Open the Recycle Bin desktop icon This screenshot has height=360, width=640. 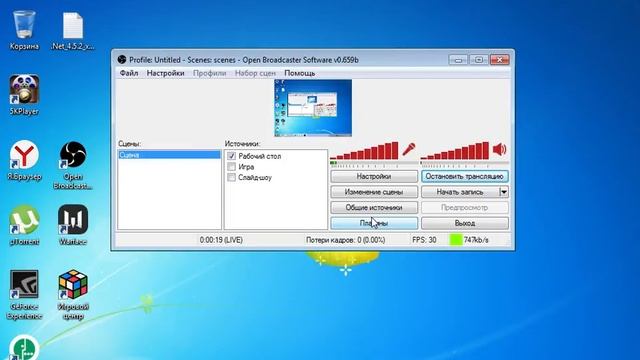(24, 30)
